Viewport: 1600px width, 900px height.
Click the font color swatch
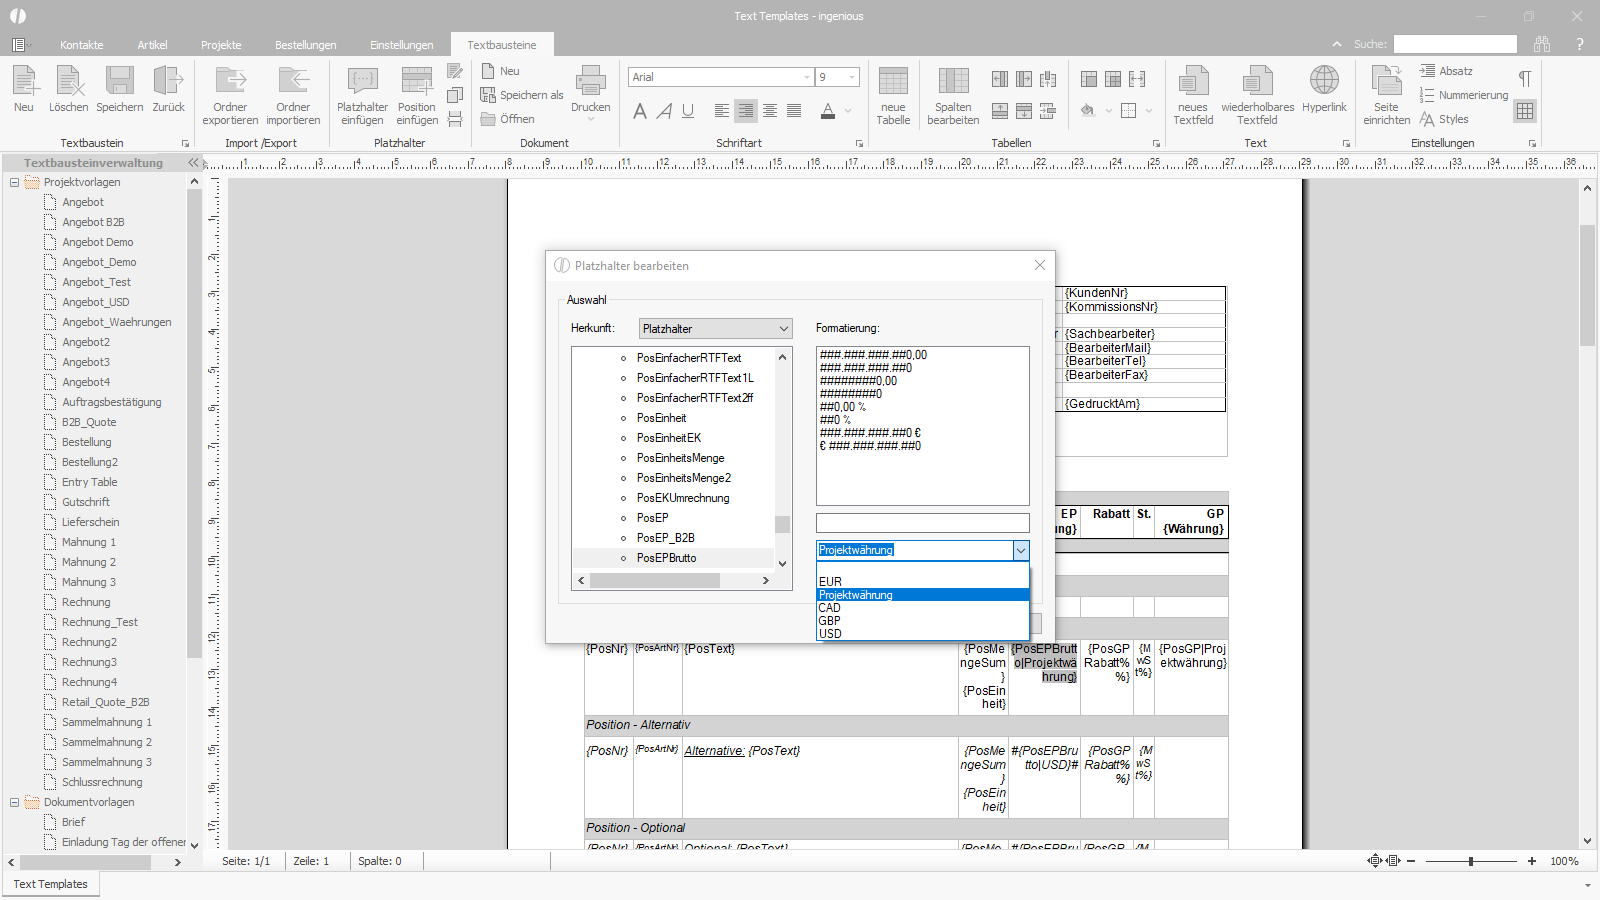pyautogui.click(x=828, y=111)
